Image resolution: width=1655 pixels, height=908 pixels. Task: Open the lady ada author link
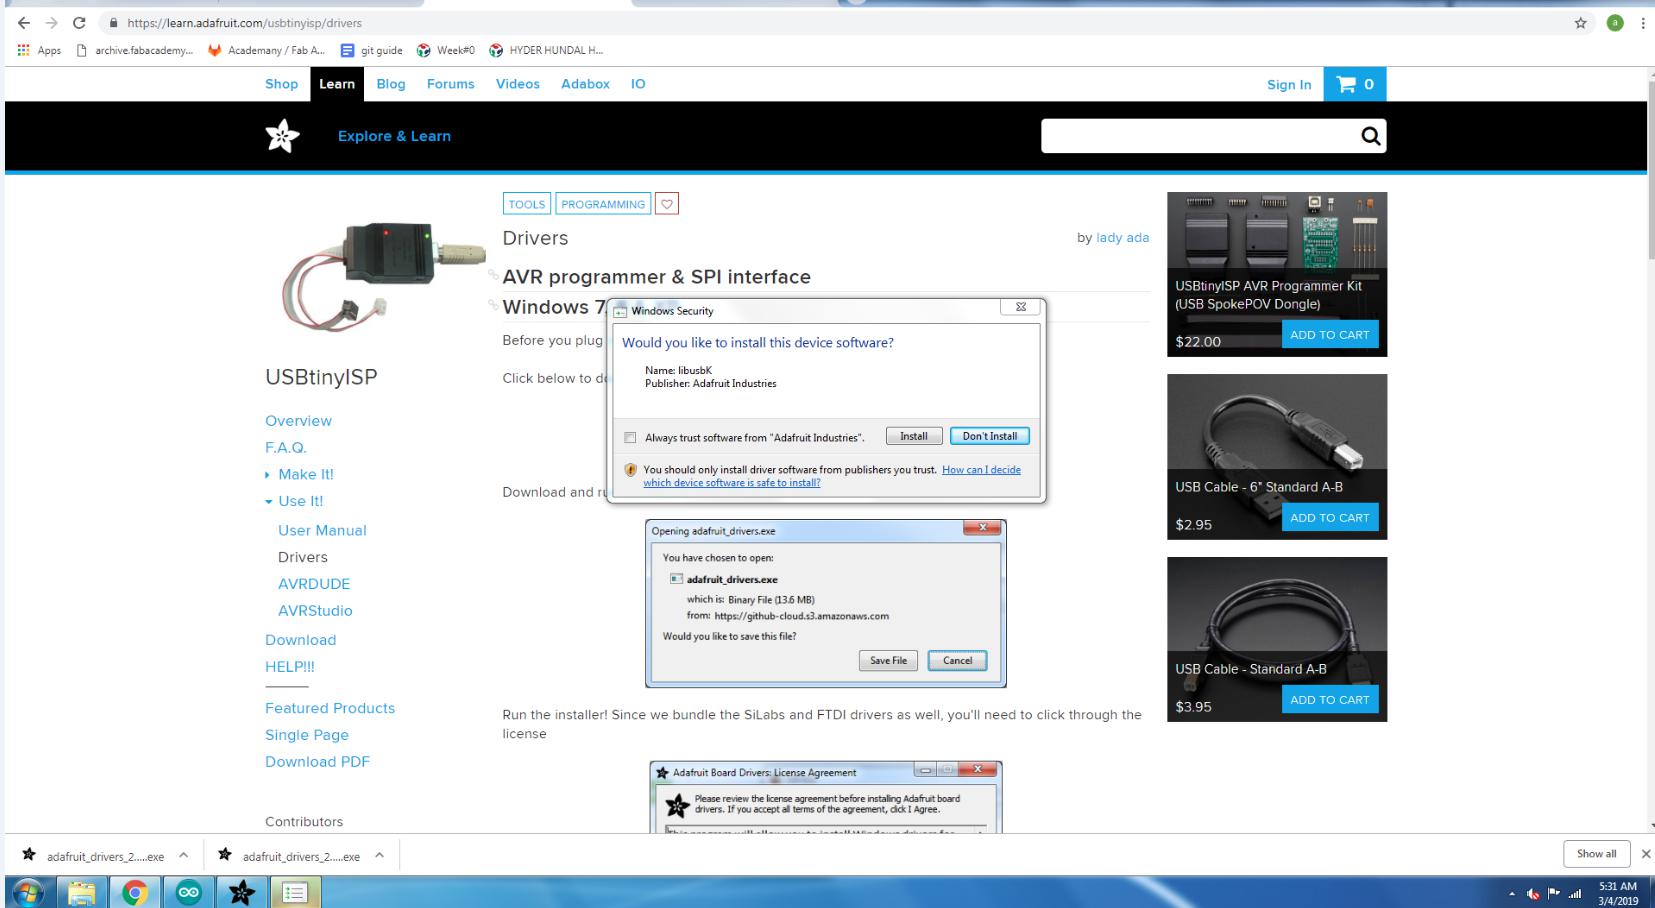tap(1122, 238)
